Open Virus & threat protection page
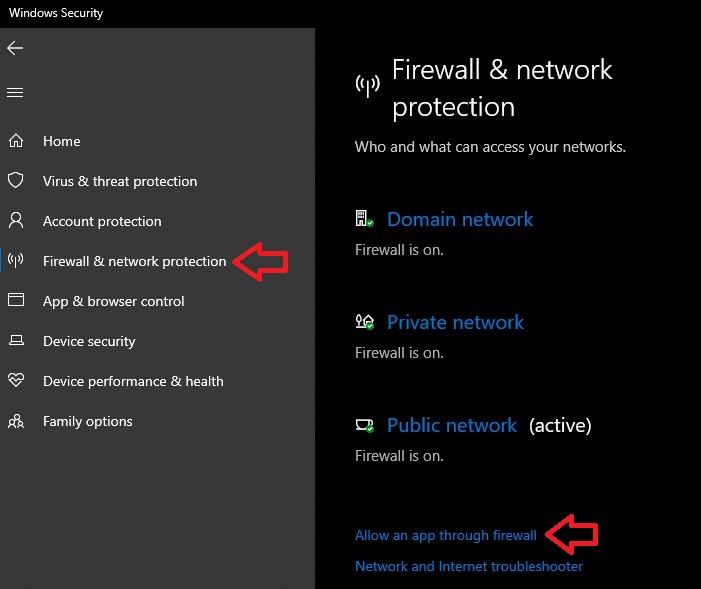The height and width of the screenshot is (589, 701). 120,181
